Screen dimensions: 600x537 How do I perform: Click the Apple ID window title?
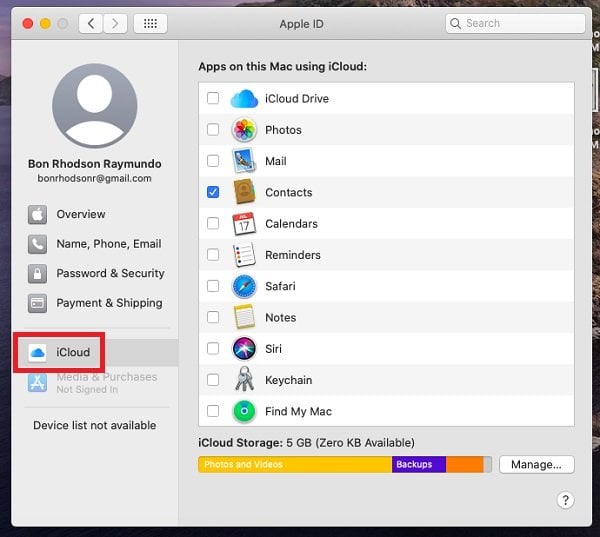(x=302, y=24)
